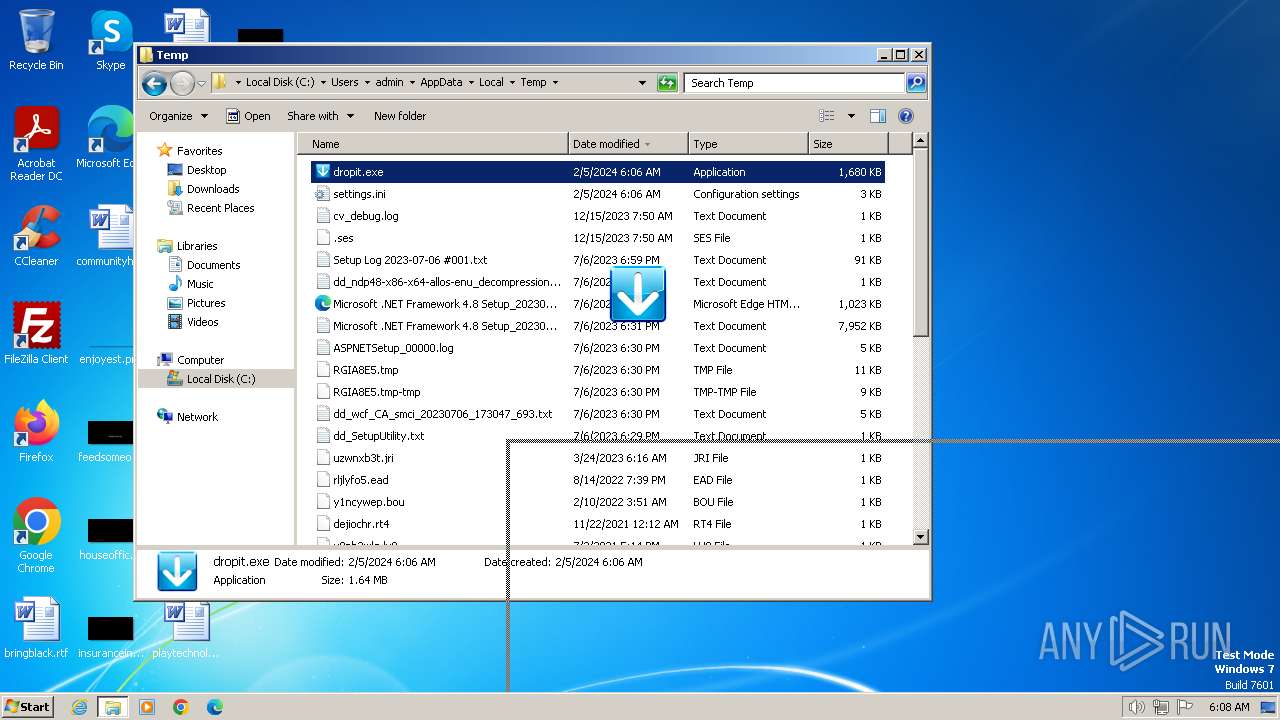Select Recent Places in navigation pane
This screenshot has width=1280, height=720.
(220, 208)
